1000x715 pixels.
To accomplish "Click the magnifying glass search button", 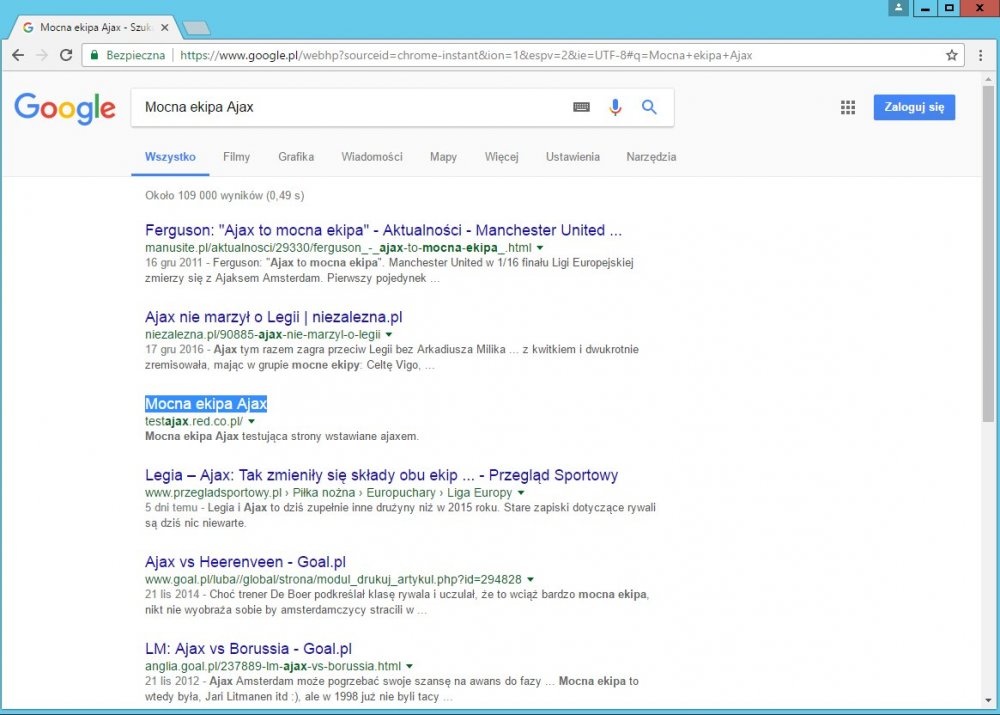I will pos(649,107).
